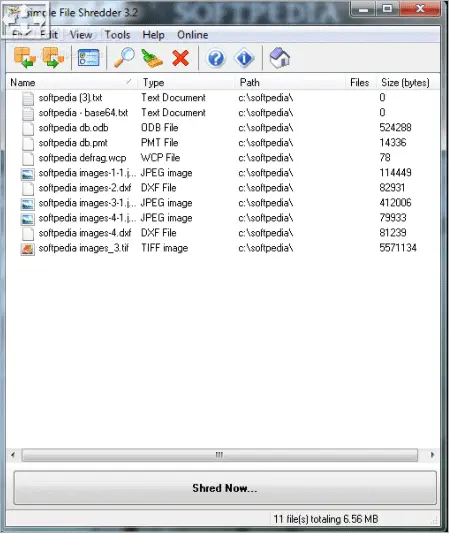This screenshot has width=449, height=533.
Task: Select the file name softpedia defrag.wcp
Action: pos(82,158)
